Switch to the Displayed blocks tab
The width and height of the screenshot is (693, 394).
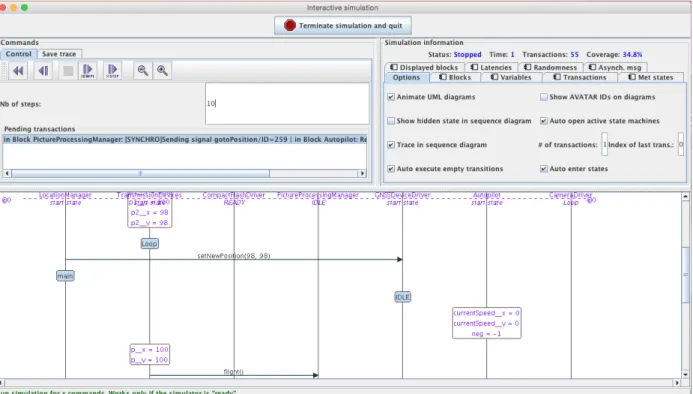(424, 67)
